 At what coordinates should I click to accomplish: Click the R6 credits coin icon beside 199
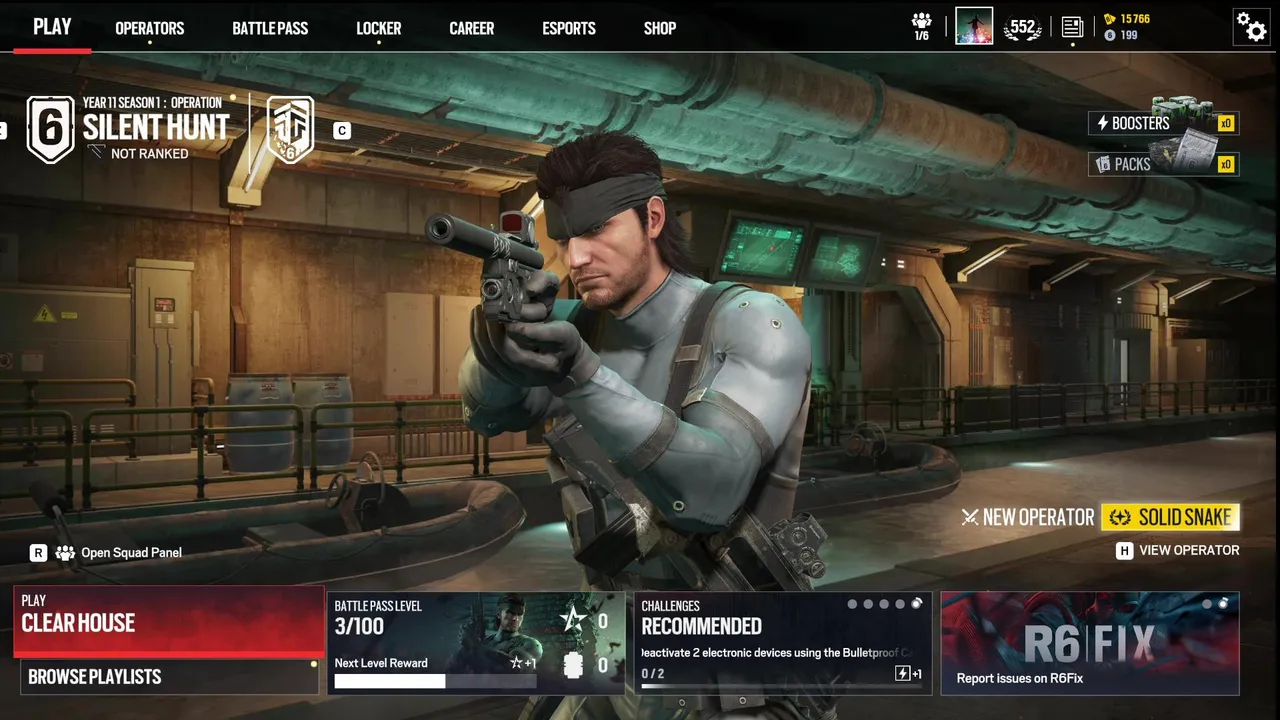point(1109,35)
